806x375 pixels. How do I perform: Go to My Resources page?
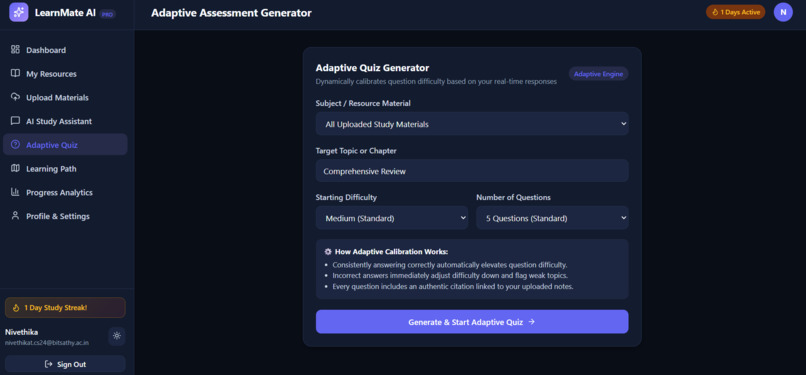[65, 73]
